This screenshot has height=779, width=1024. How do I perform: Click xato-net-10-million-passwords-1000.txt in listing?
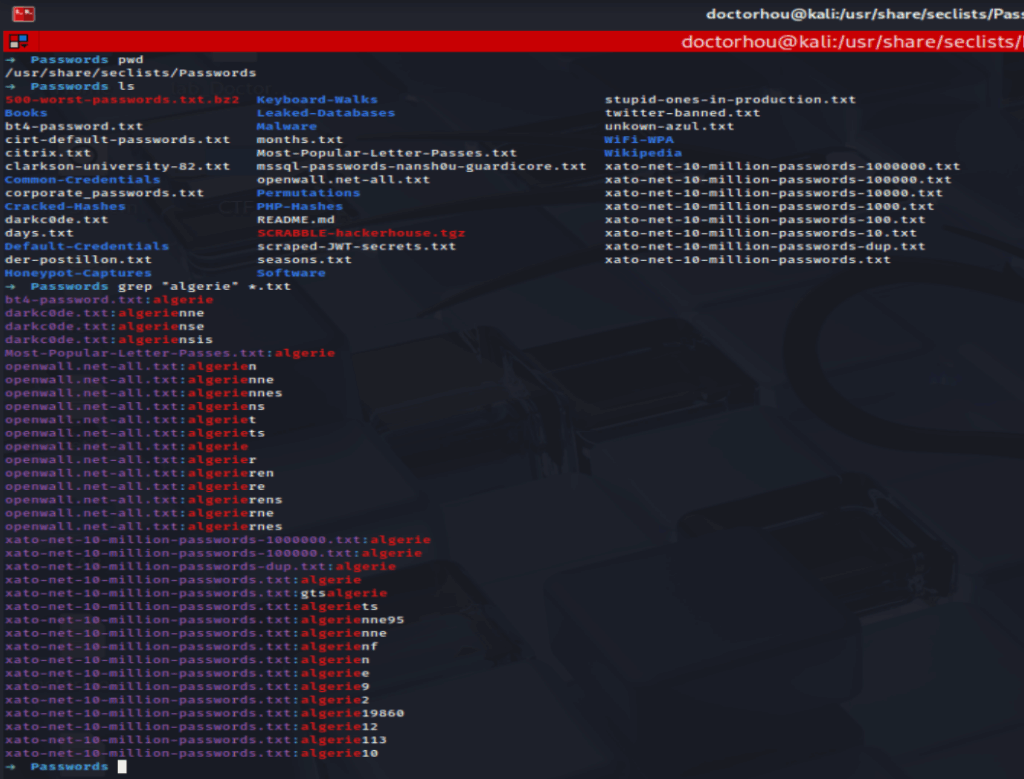point(769,206)
